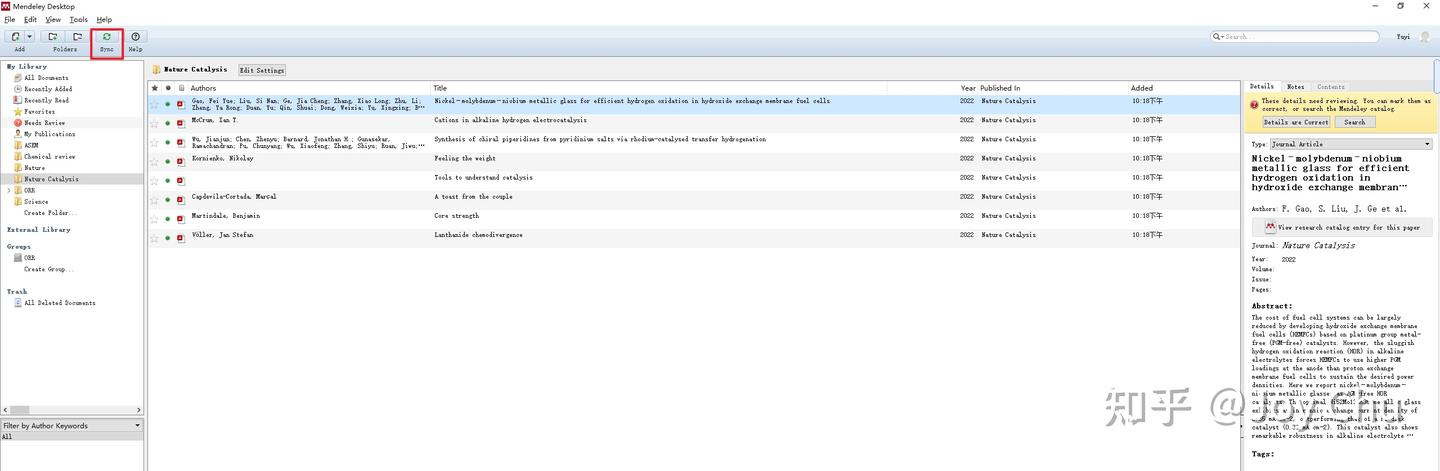Toggle read dot for Tools to understand catalysis
Image resolution: width=1440 pixels, height=471 pixels.
coord(168,181)
